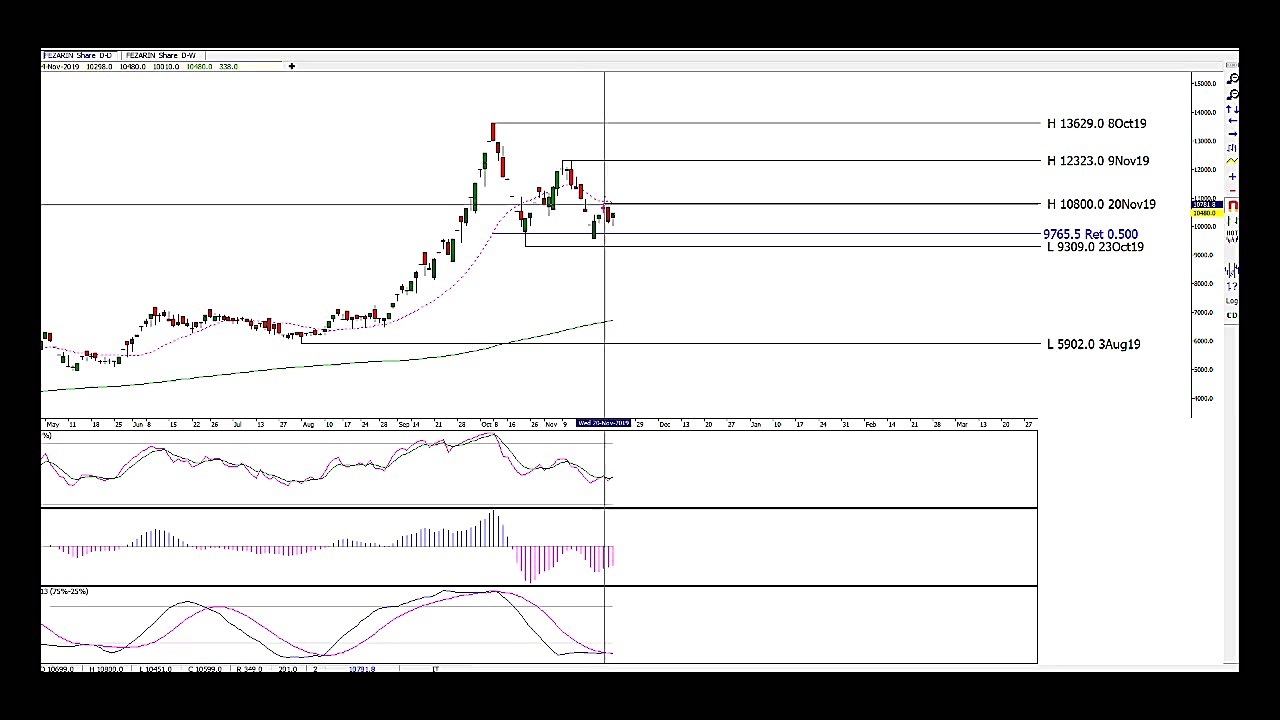The image size is (1280, 720).
Task: Click the blue left arrow icon
Action: tap(1233, 120)
